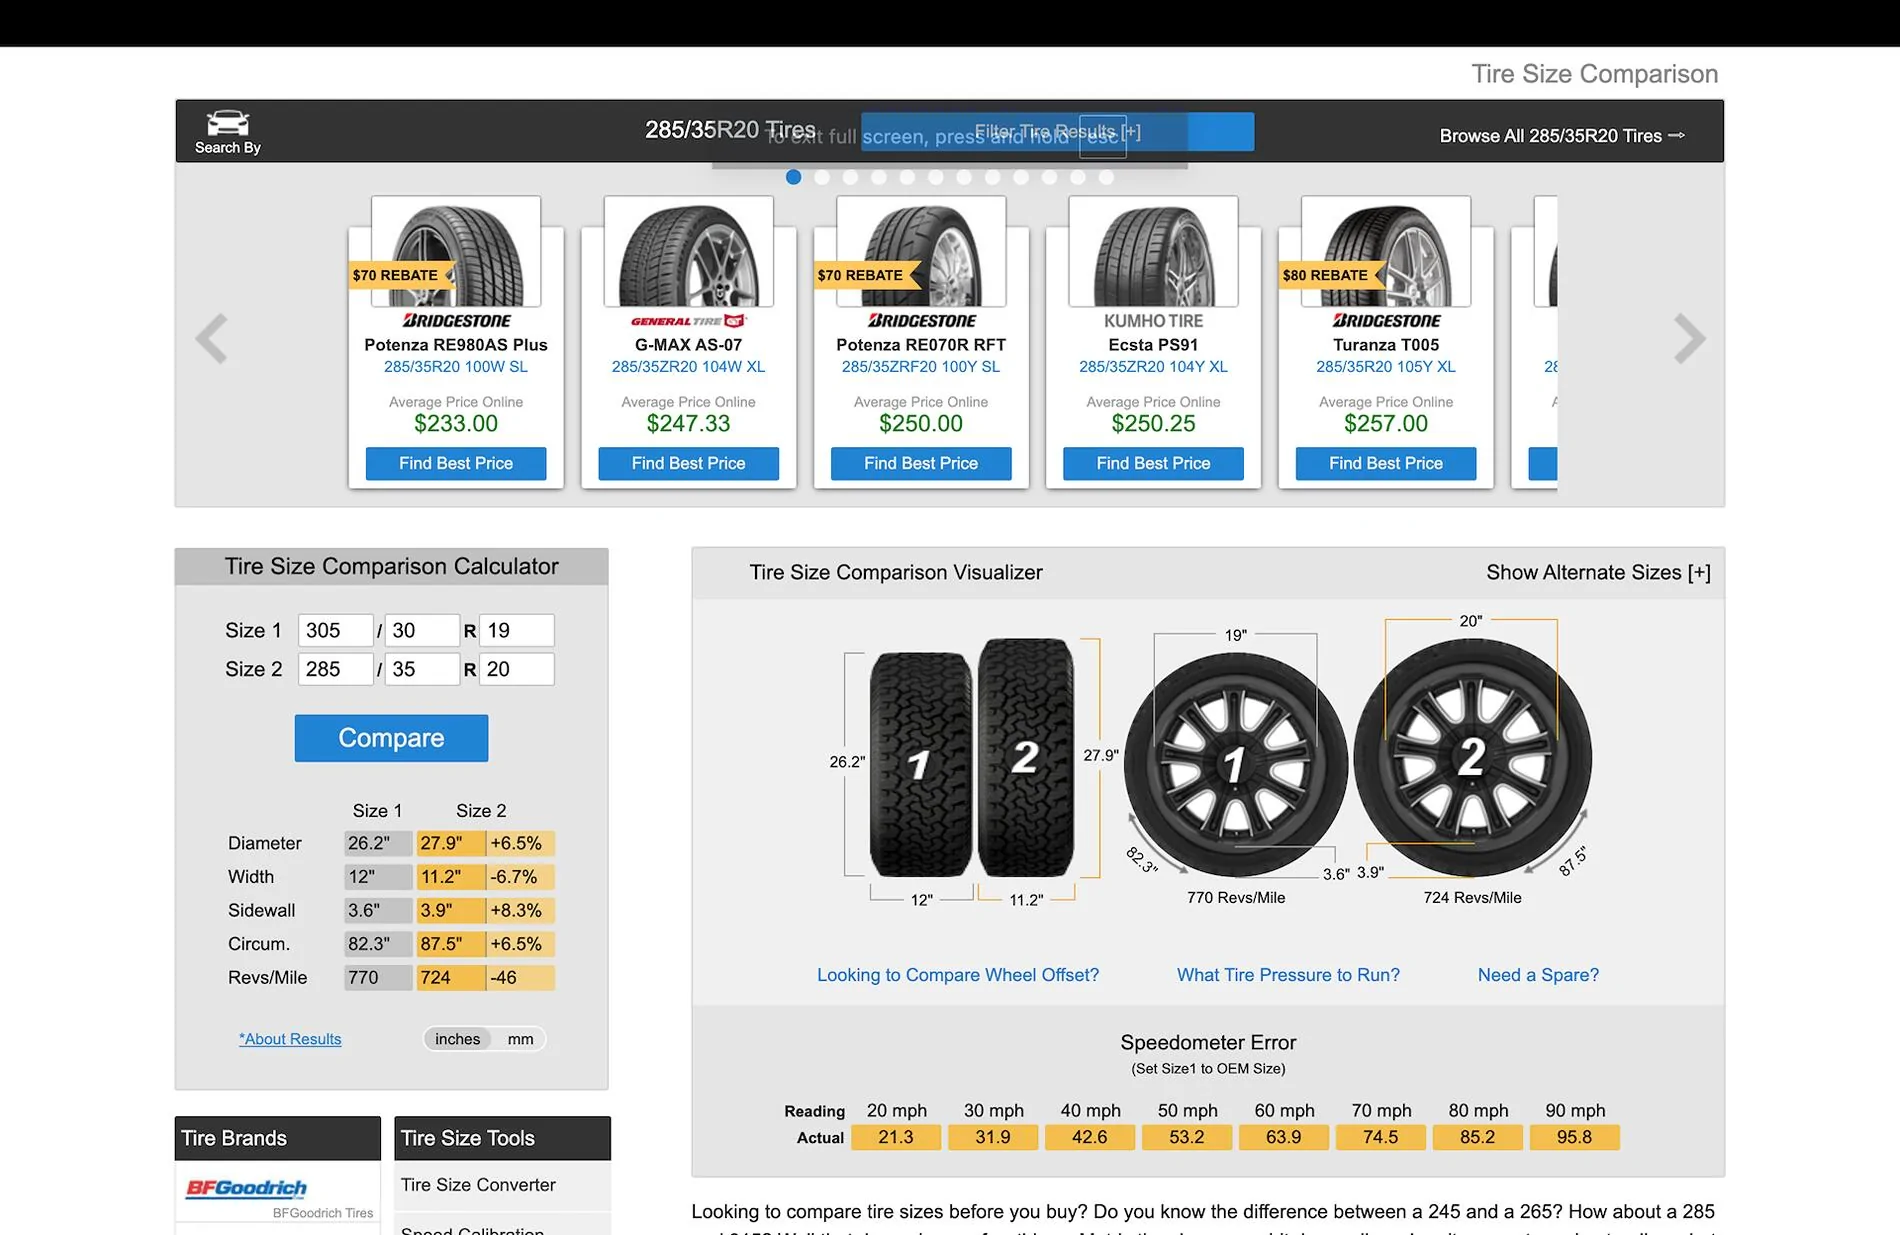
Task: Find Best Price for Turanza T005
Action: point(1386,463)
